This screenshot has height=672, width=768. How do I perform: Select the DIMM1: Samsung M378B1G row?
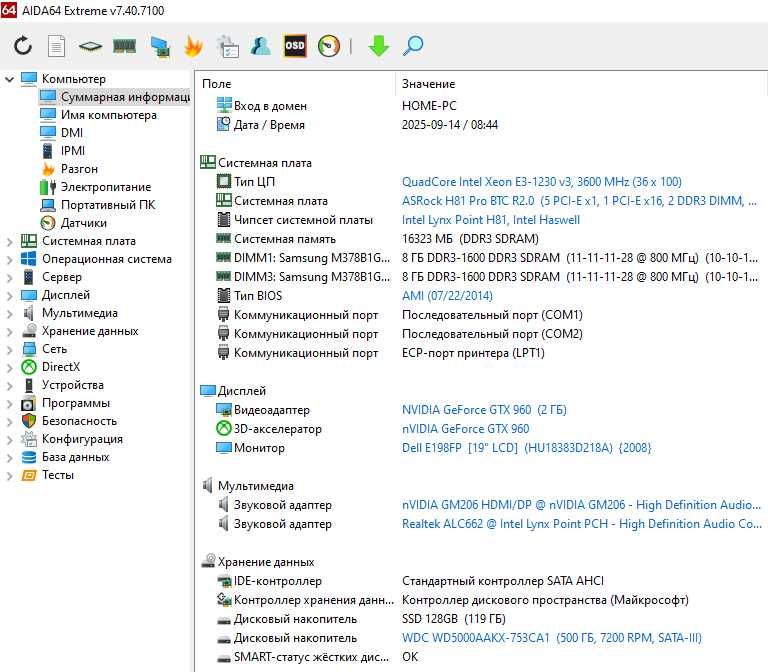(x=480, y=258)
